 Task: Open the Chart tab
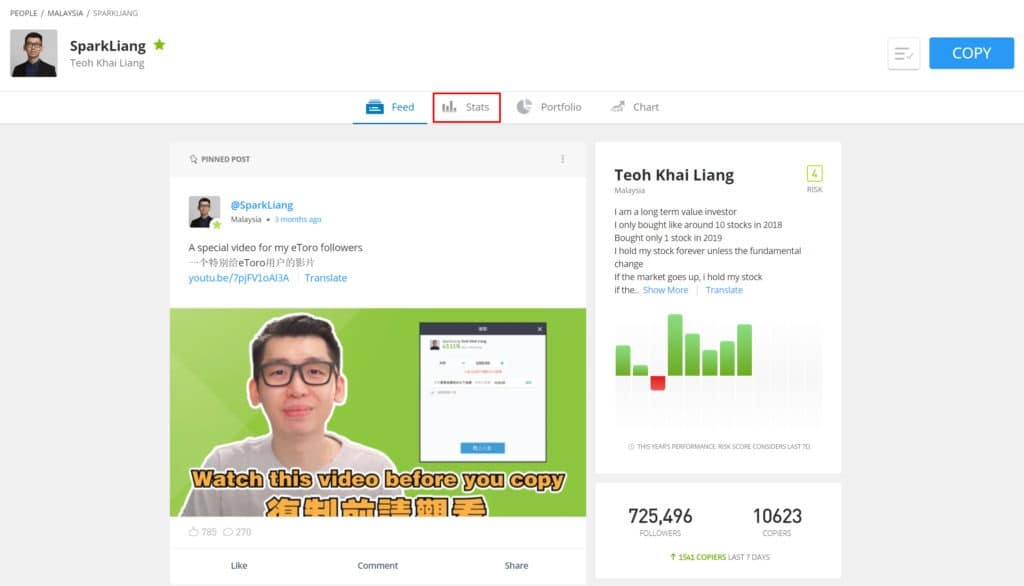pyautogui.click(x=635, y=107)
